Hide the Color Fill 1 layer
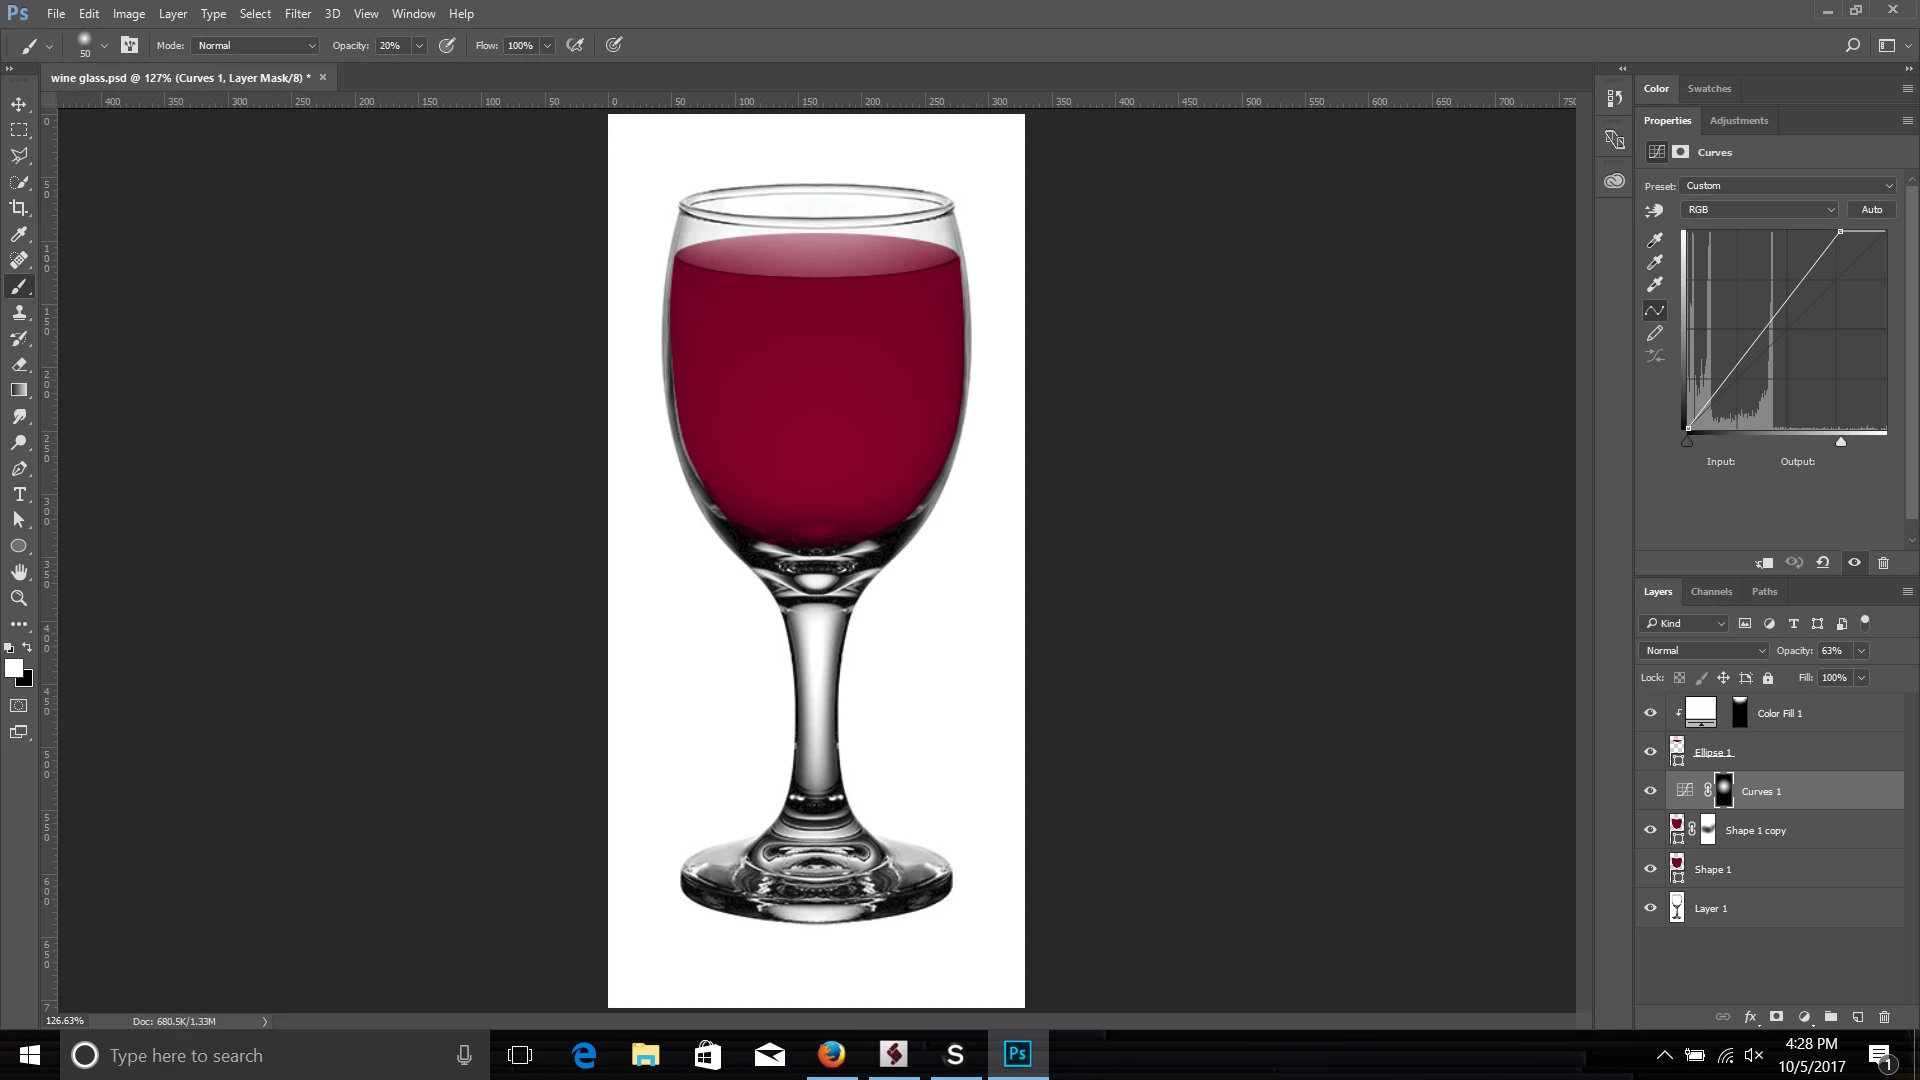Image resolution: width=1920 pixels, height=1080 pixels. (x=1651, y=713)
